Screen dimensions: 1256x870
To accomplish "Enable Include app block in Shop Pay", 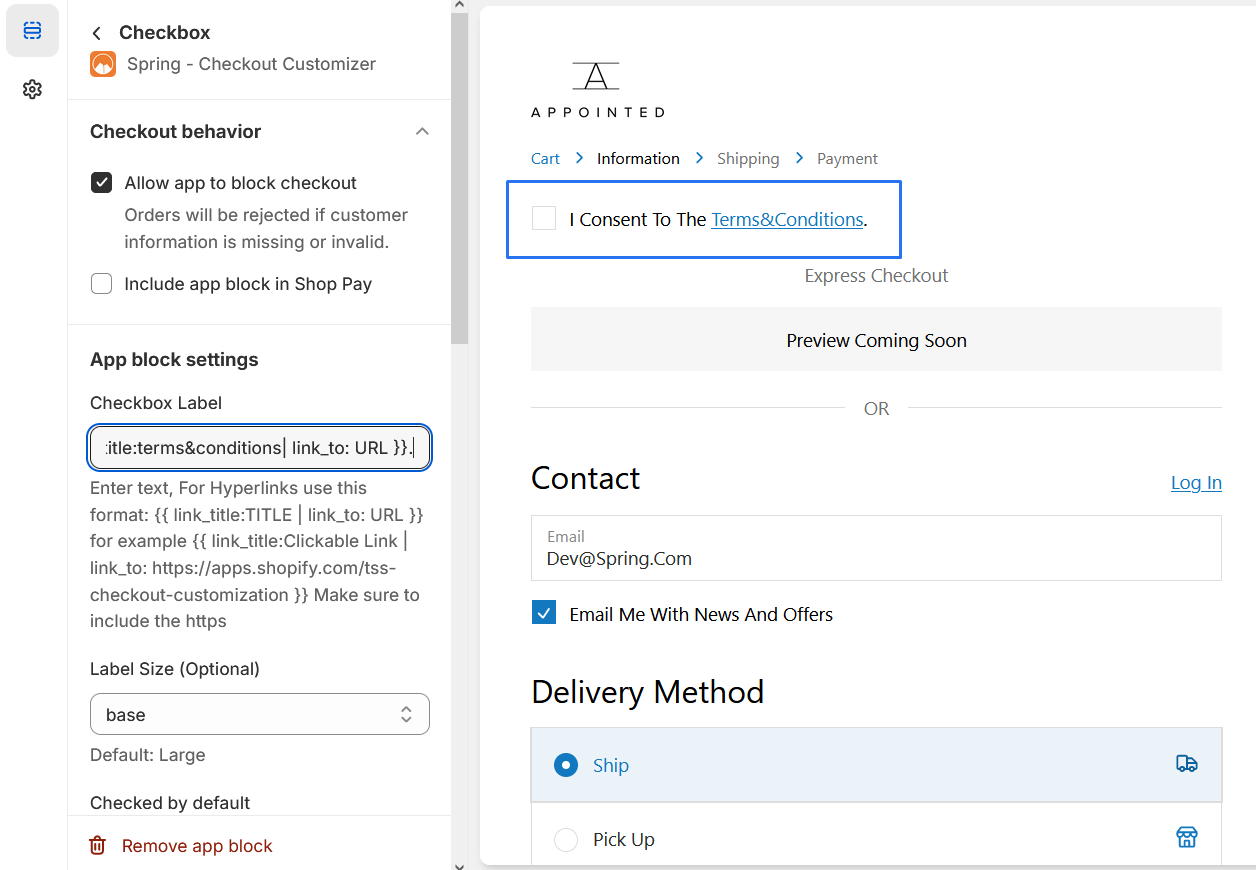I will click(x=101, y=284).
